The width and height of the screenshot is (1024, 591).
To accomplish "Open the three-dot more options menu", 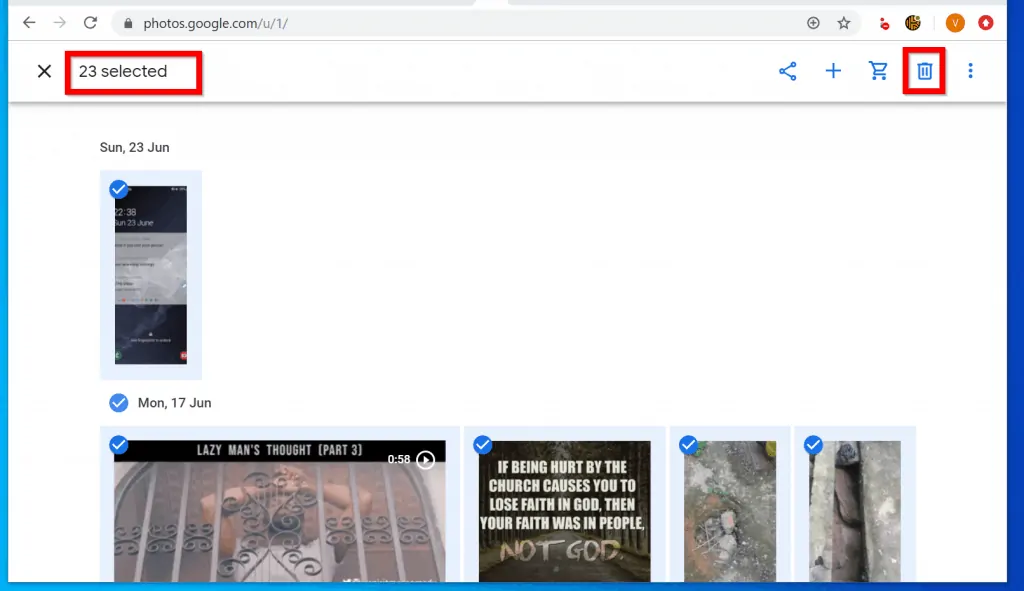I will 970,71.
